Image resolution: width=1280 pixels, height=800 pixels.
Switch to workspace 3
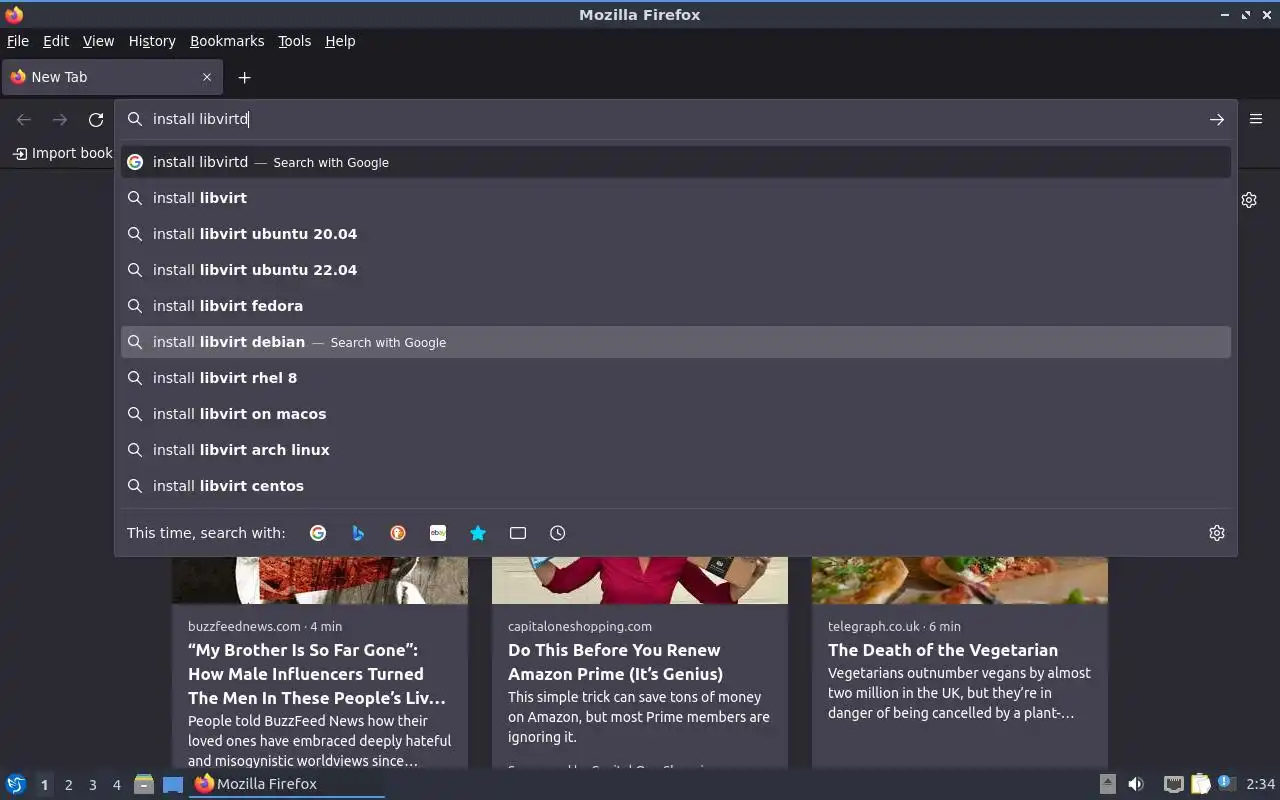(x=92, y=785)
